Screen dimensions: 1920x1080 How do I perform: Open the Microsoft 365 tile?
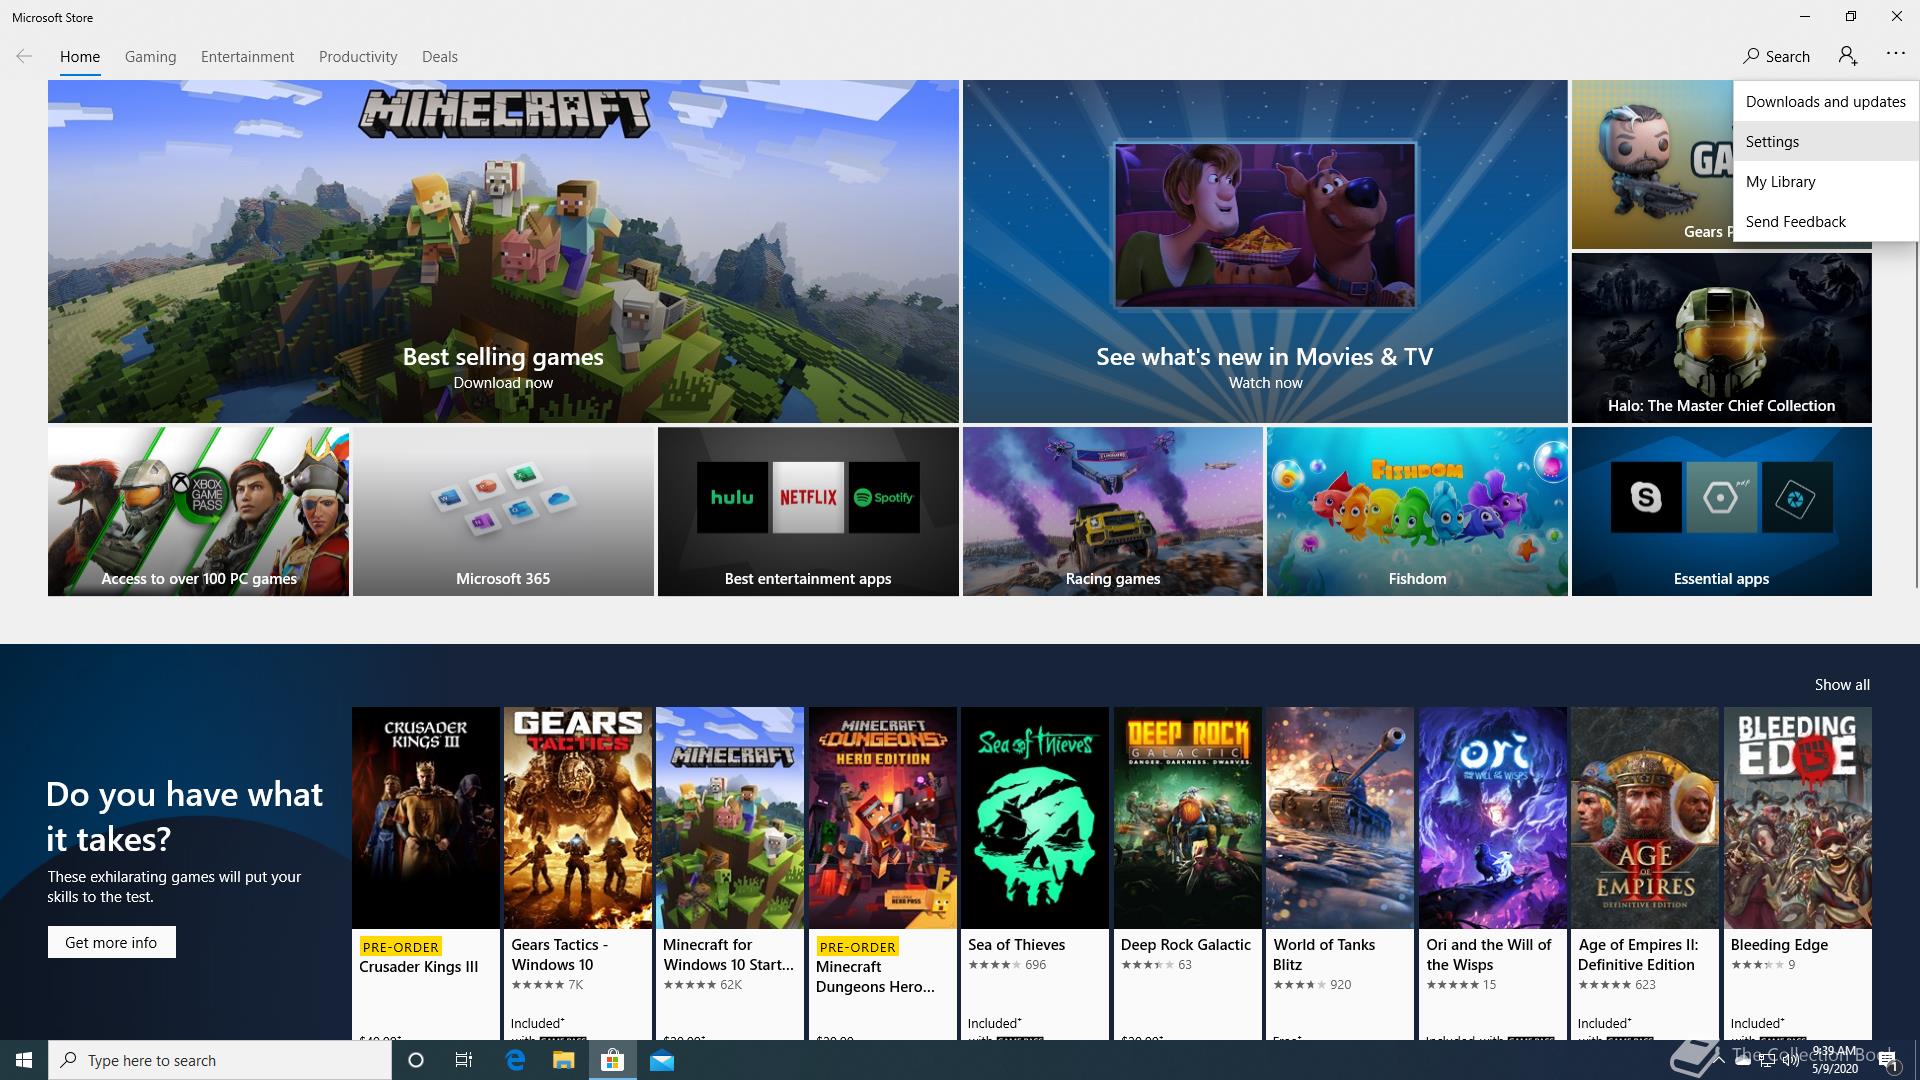click(x=503, y=512)
